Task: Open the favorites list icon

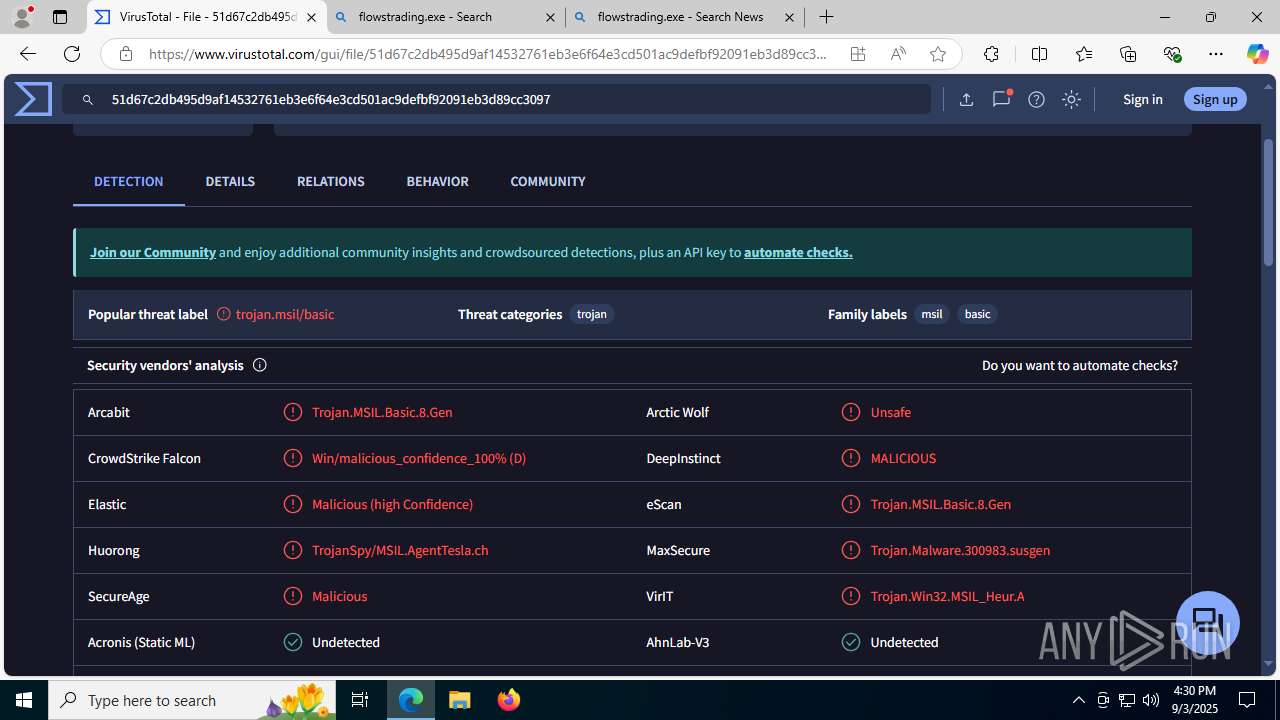Action: (x=1084, y=54)
